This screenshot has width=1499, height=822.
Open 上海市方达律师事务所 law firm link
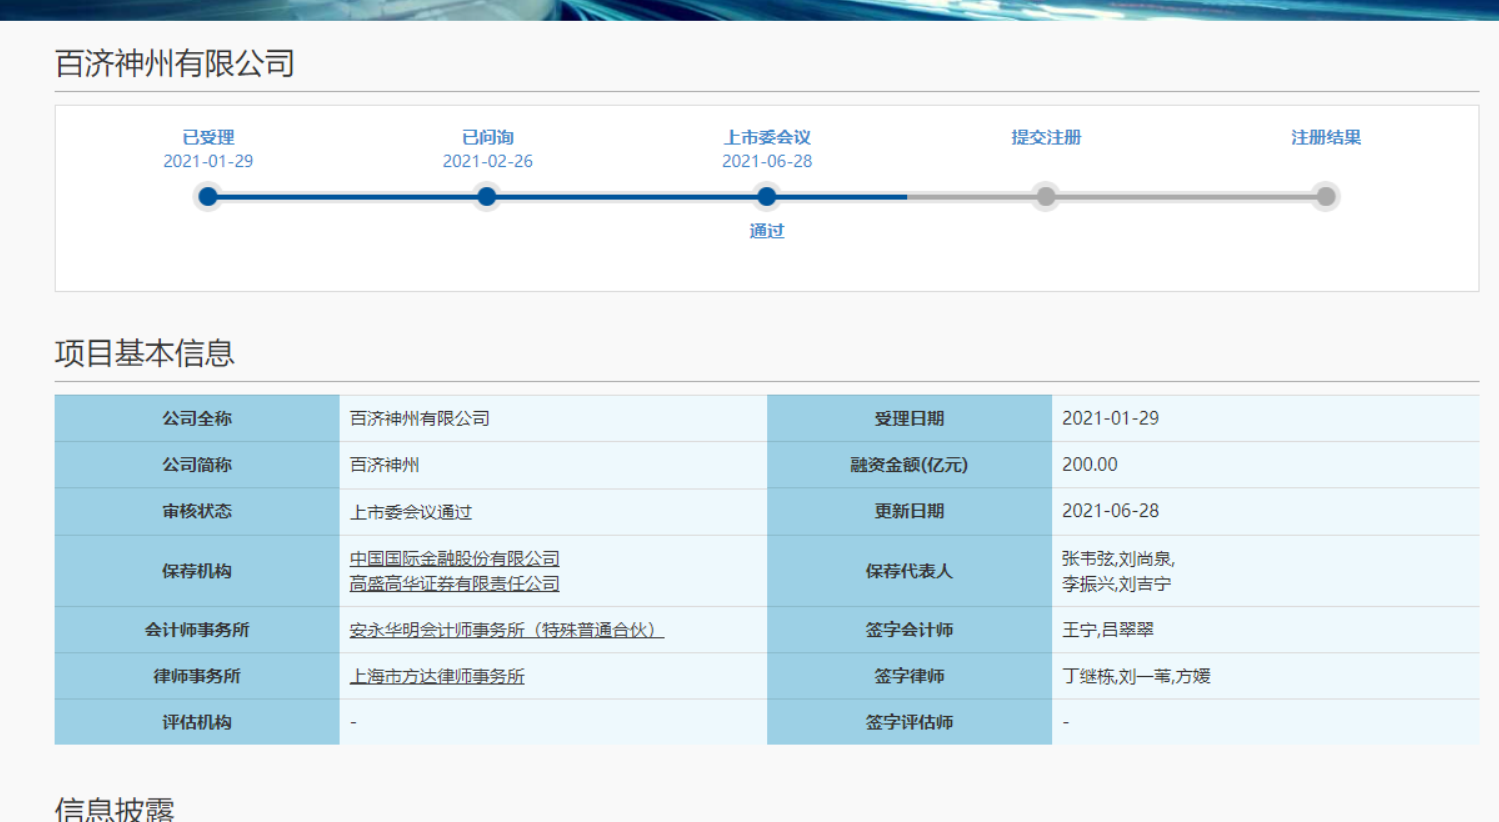pos(436,676)
